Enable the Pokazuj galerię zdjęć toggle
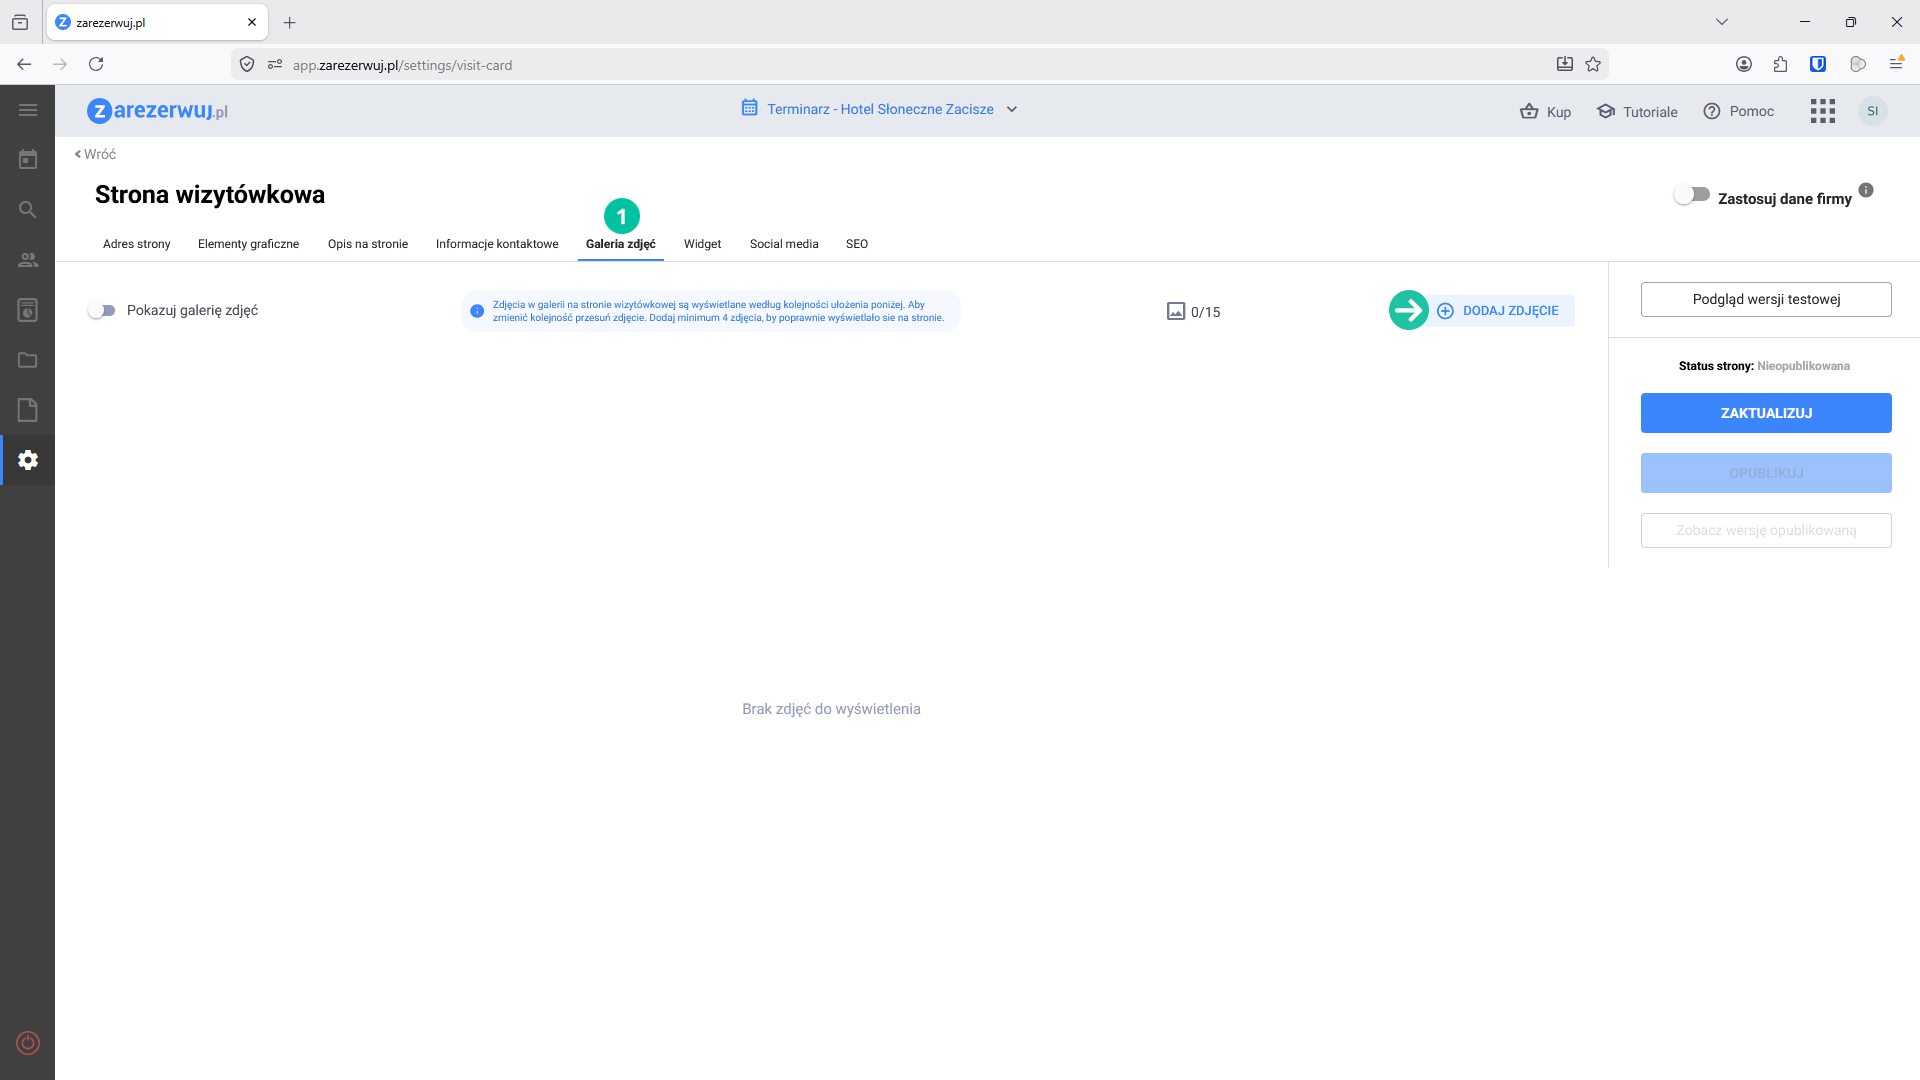Image resolution: width=1920 pixels, height=1080 pixels. click(102, 311)
